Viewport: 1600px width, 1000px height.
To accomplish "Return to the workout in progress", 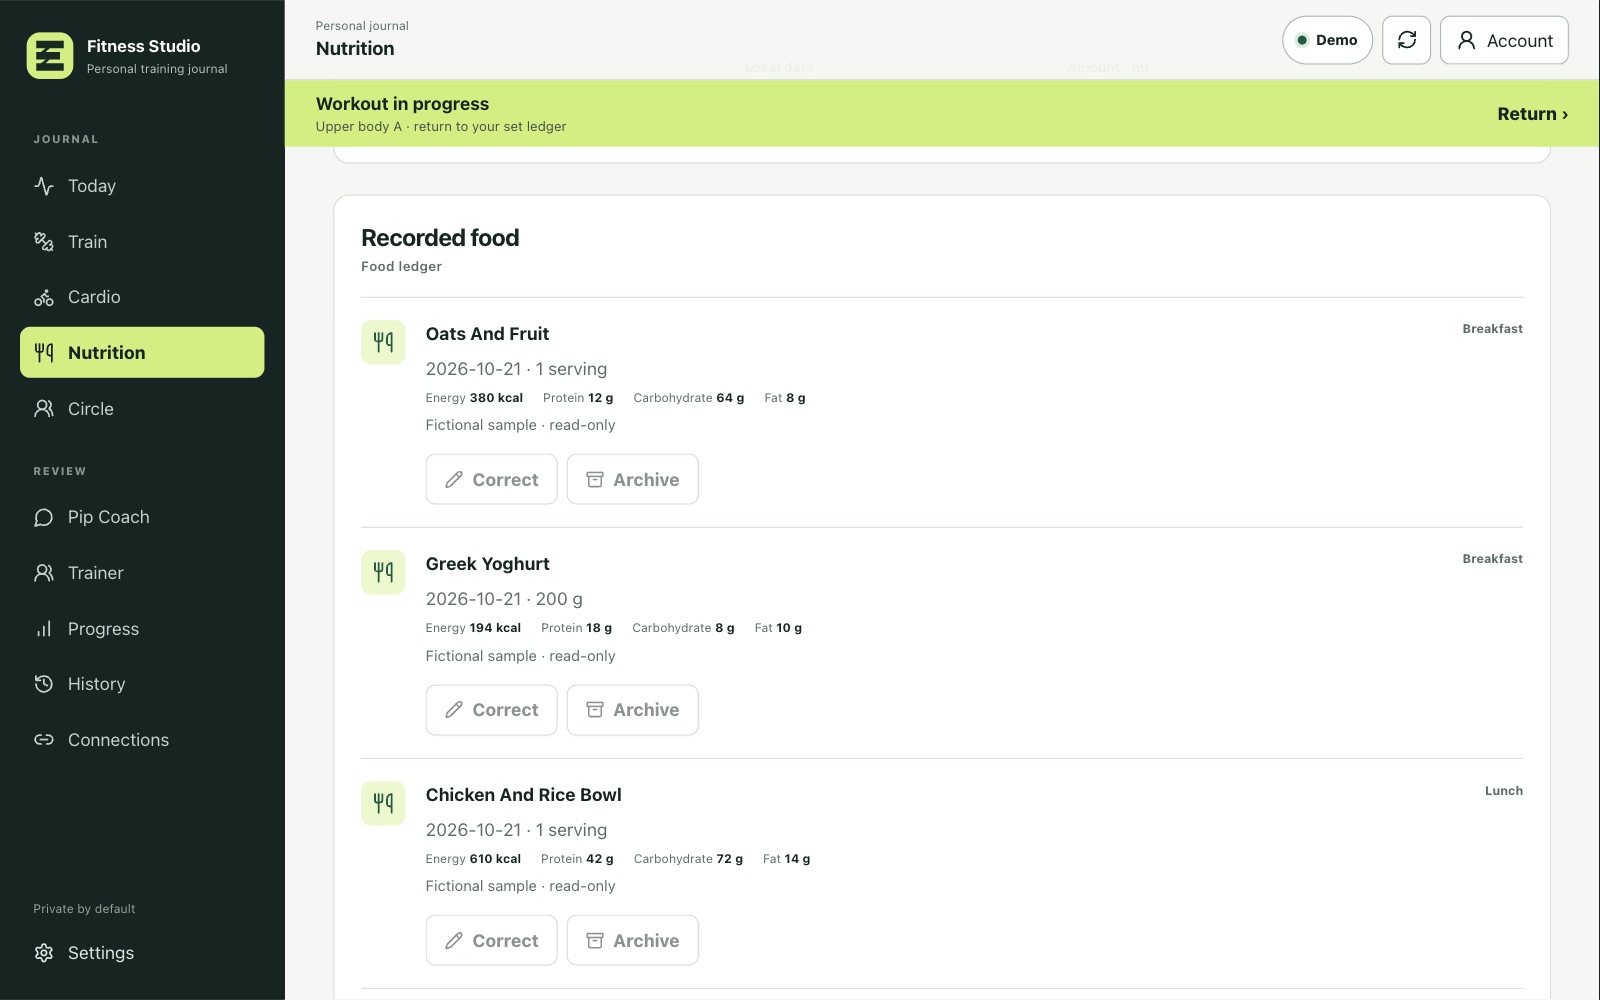I will (1532, 114).
